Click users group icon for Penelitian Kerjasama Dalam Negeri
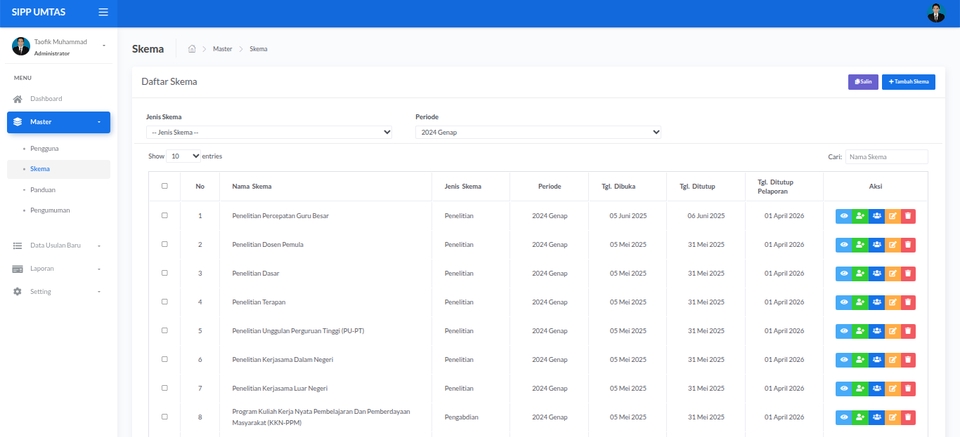The image size is (960, 437). pyautogui.click(x=876, y=359)
